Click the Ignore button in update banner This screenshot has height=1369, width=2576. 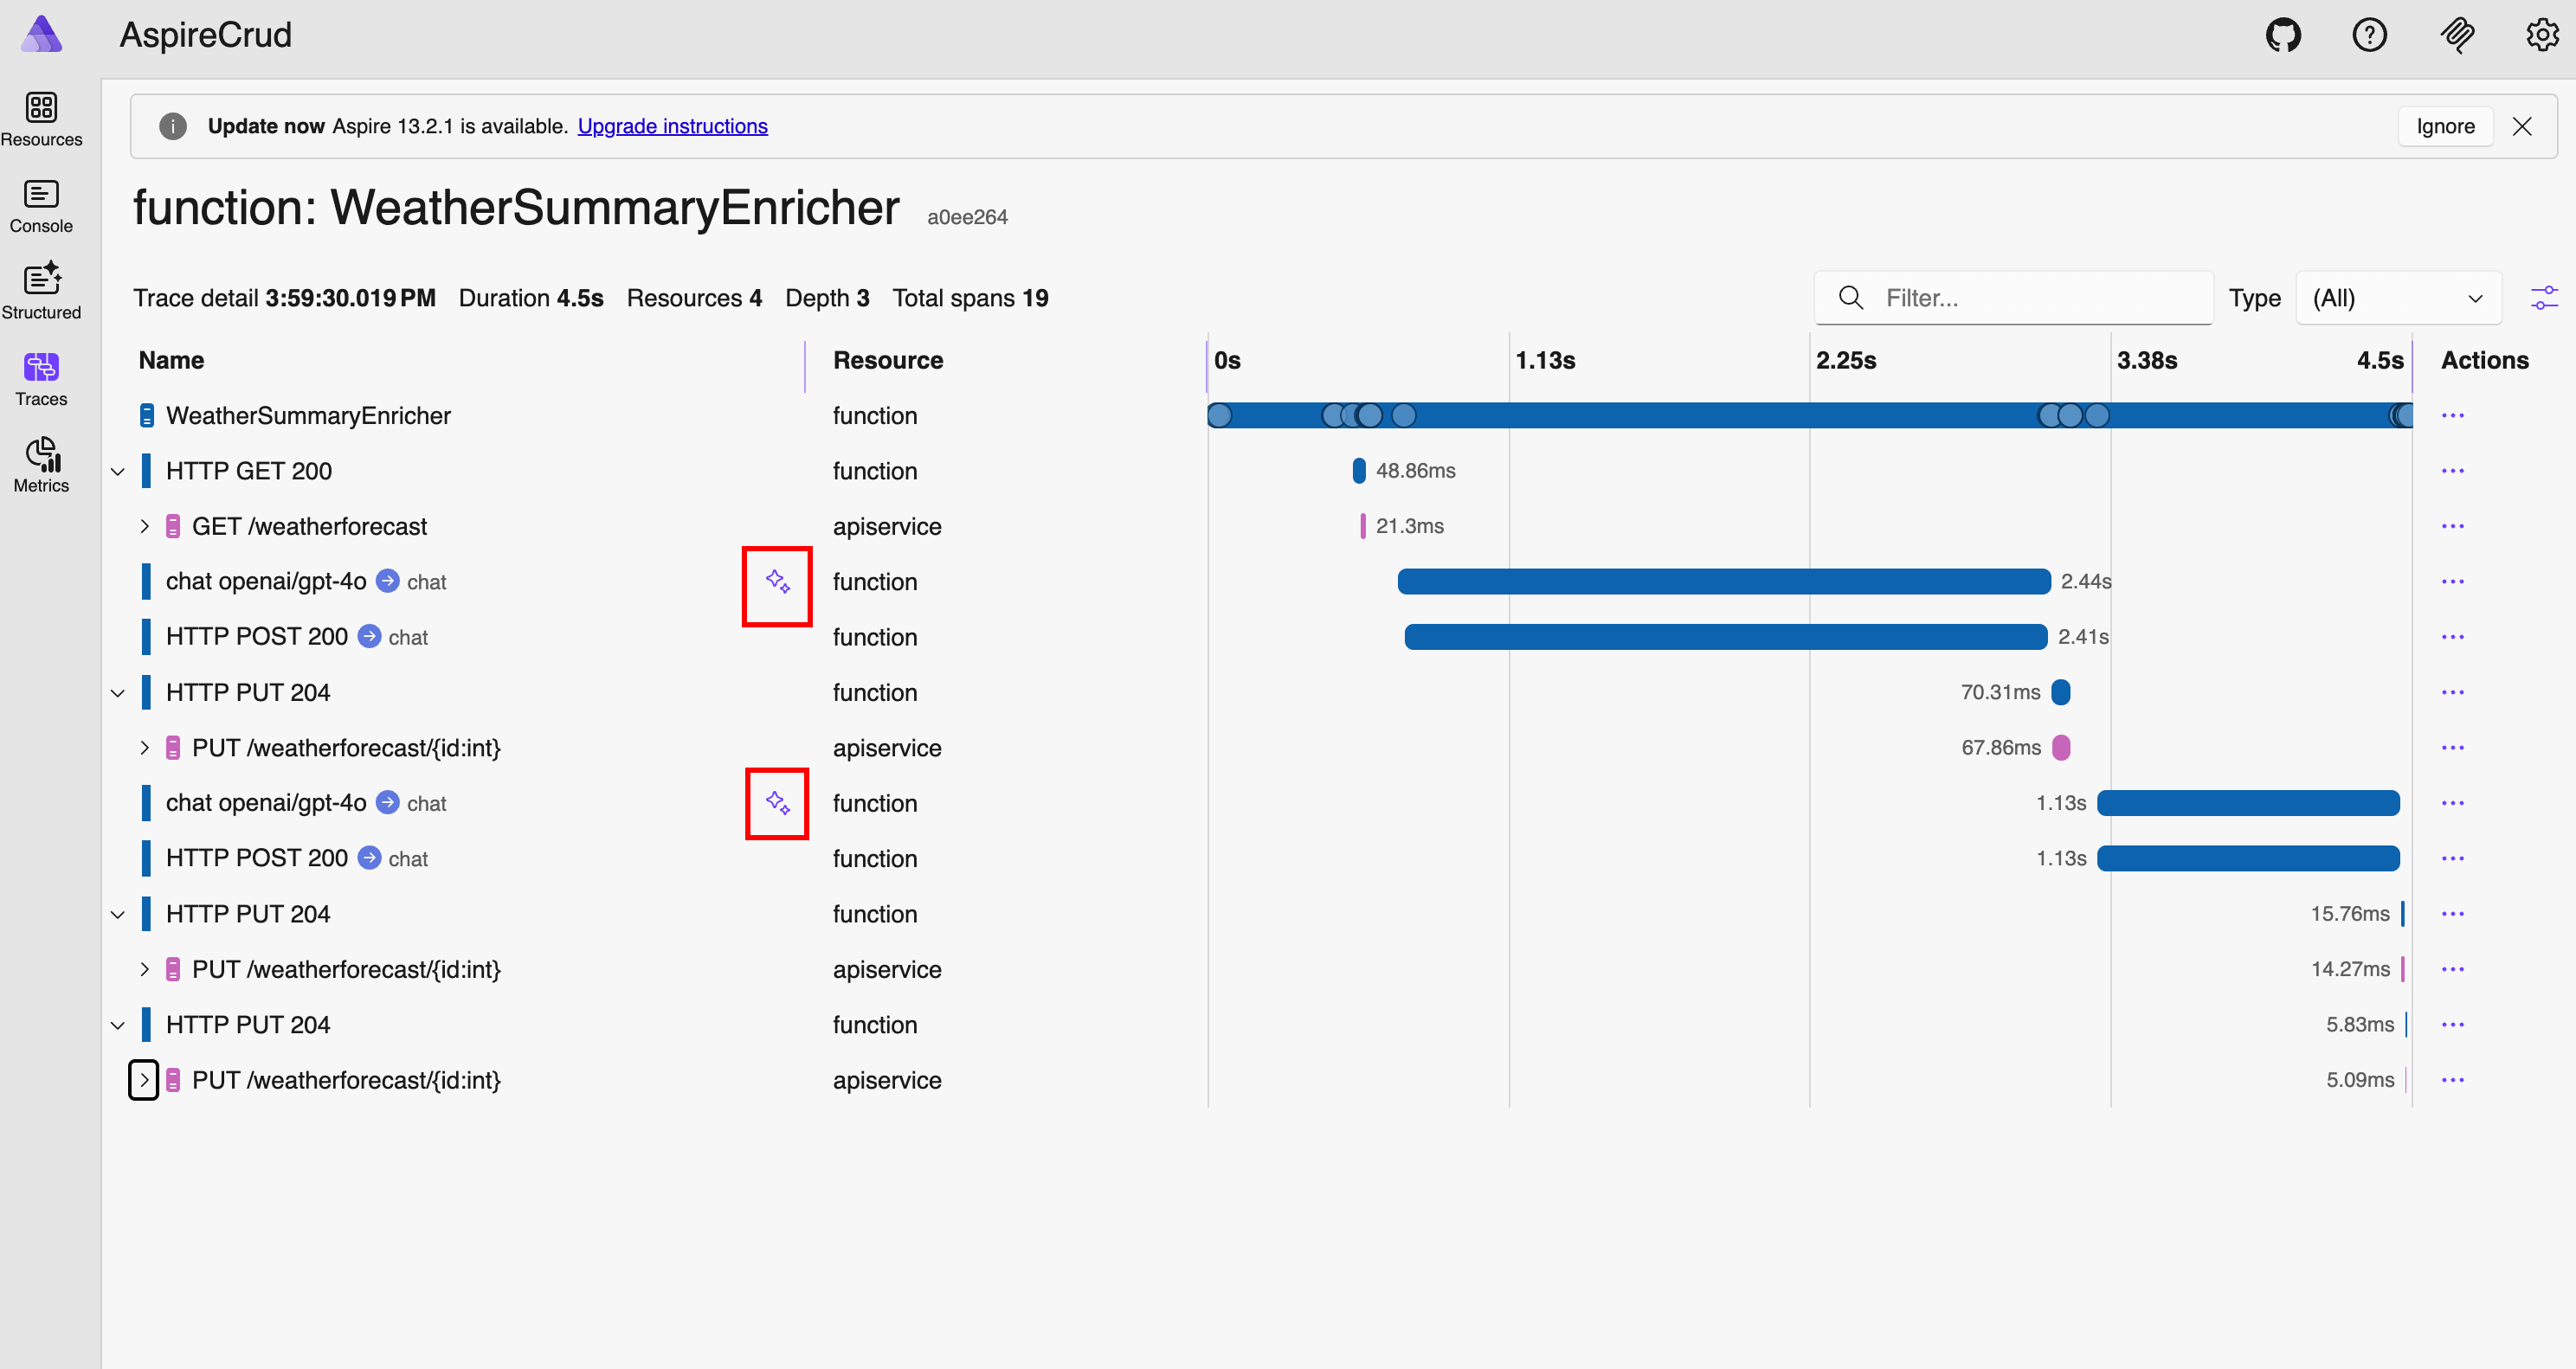[2444, 126]
